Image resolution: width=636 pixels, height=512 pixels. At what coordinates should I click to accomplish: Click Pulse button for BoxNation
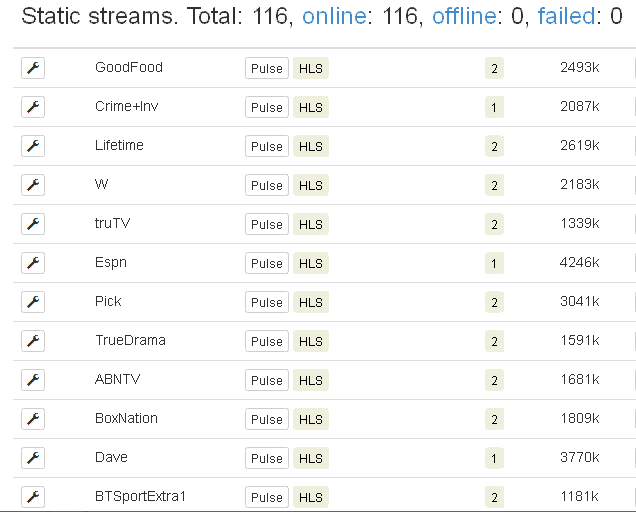(x=267, y=418)
